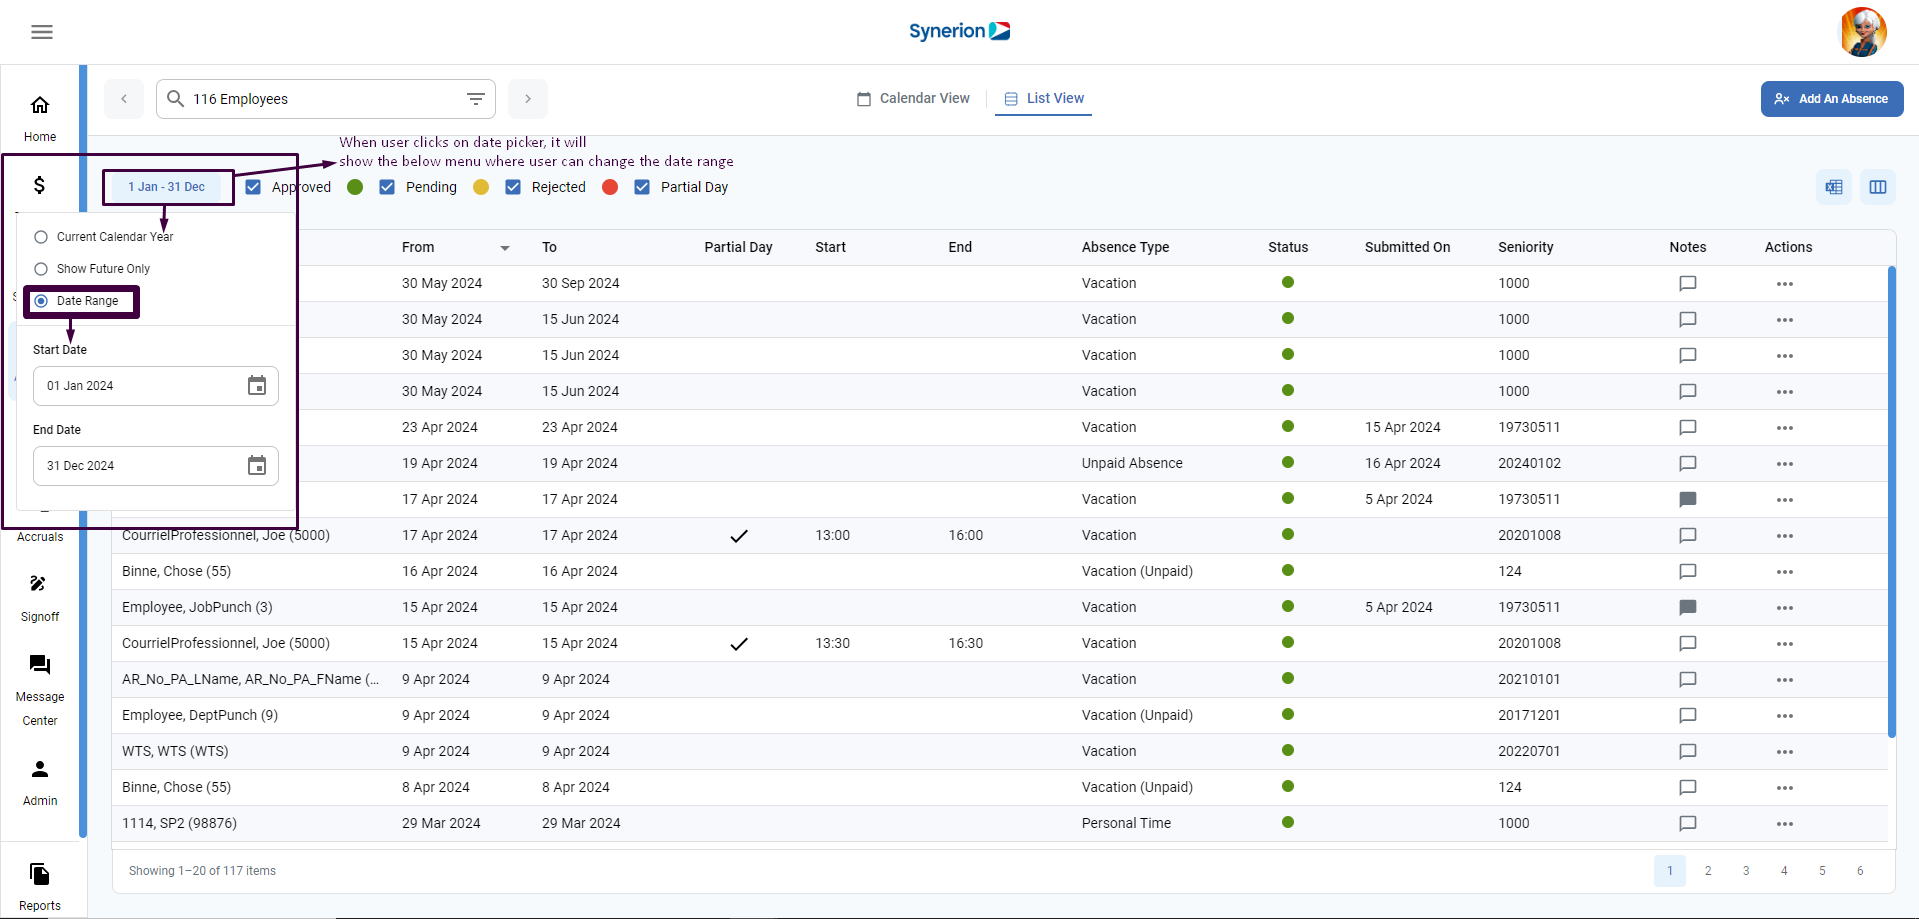Select Show Future Only option
This screenshot has width=1919, height=919.
click(41, 269)
